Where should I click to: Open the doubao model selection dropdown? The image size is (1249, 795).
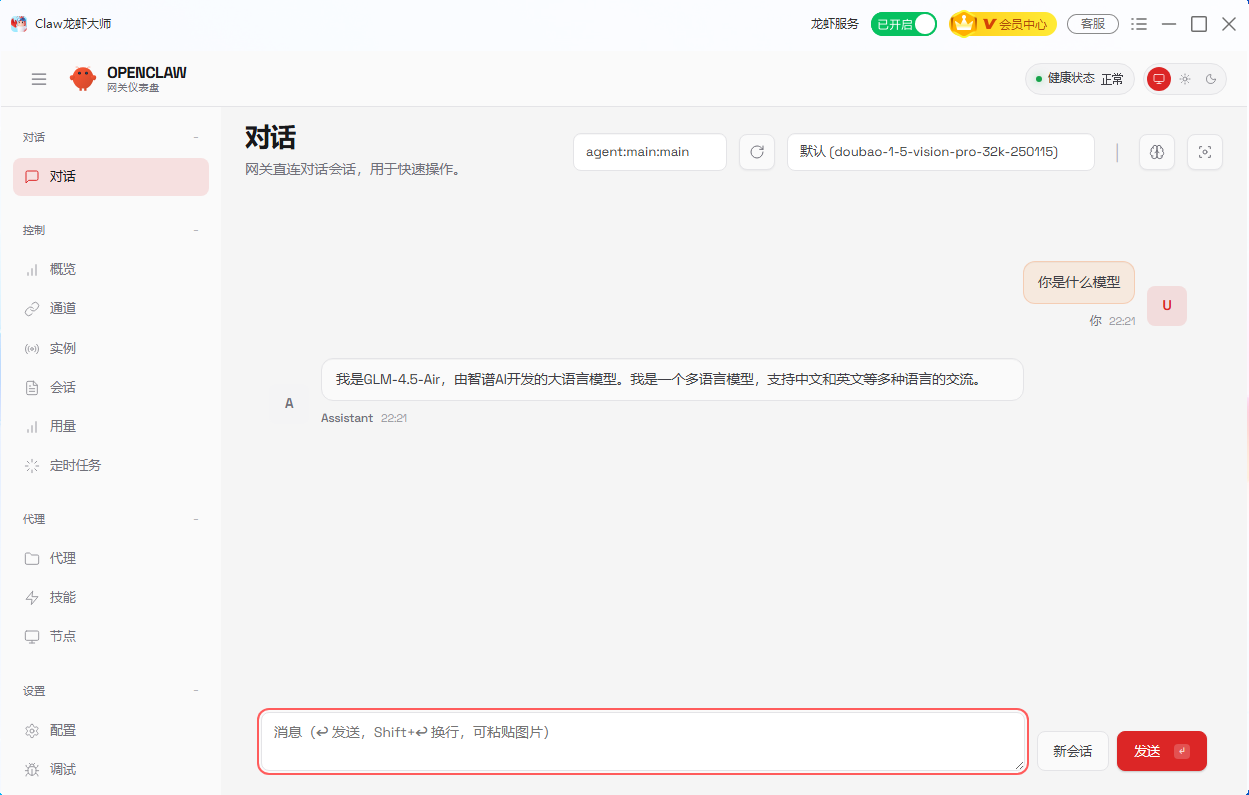[x=940, y=152]
